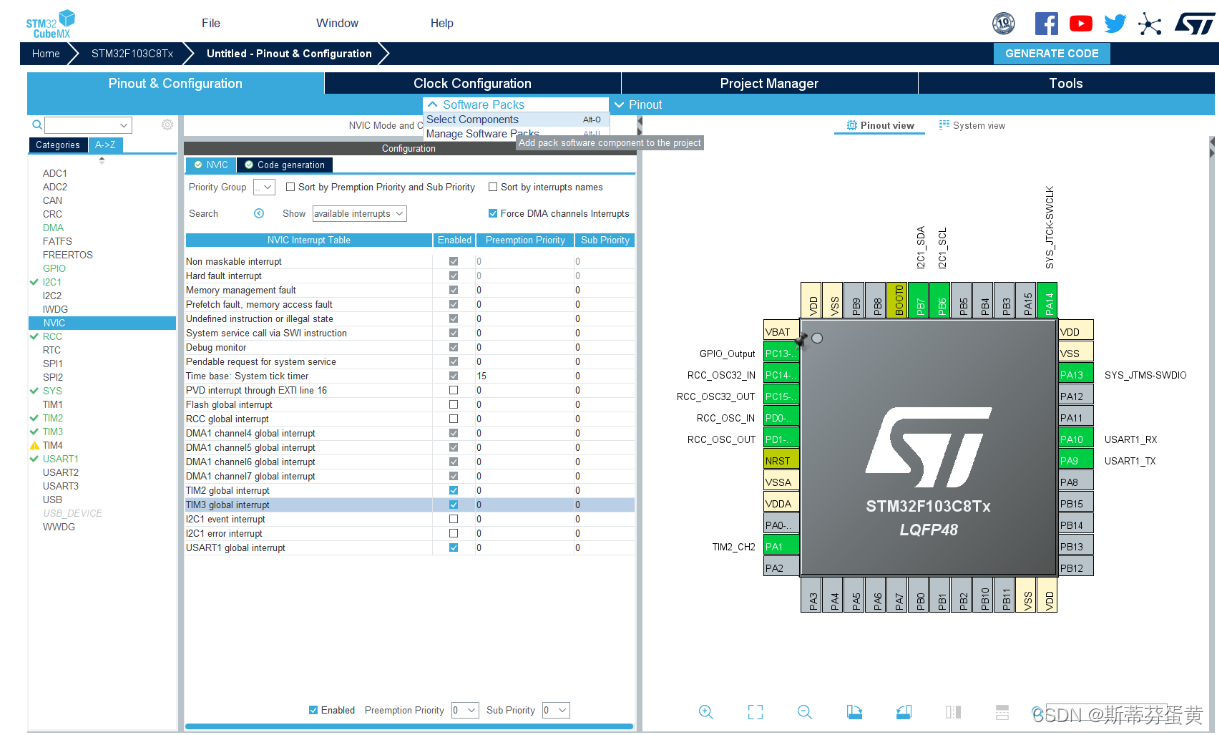Select pin PA10 on the chip
The height and width of the screenshot is (735, 1219).
[x=1076, y=439]
